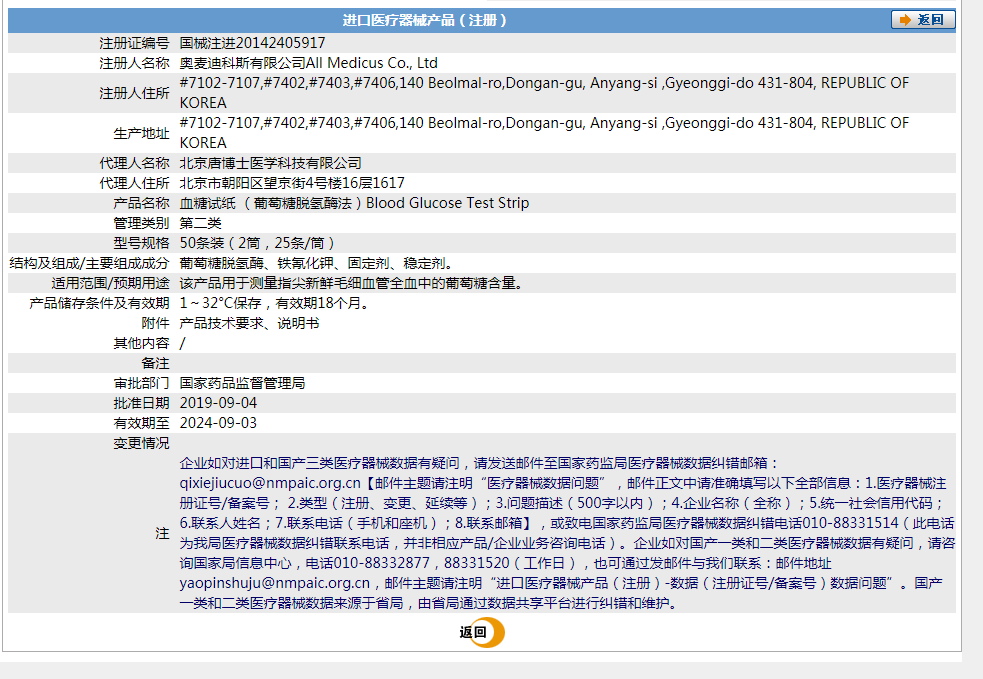The height and width of the screenshot is (679, 983).
Task: Click the 型号规格 label
Action: (141, 243)
